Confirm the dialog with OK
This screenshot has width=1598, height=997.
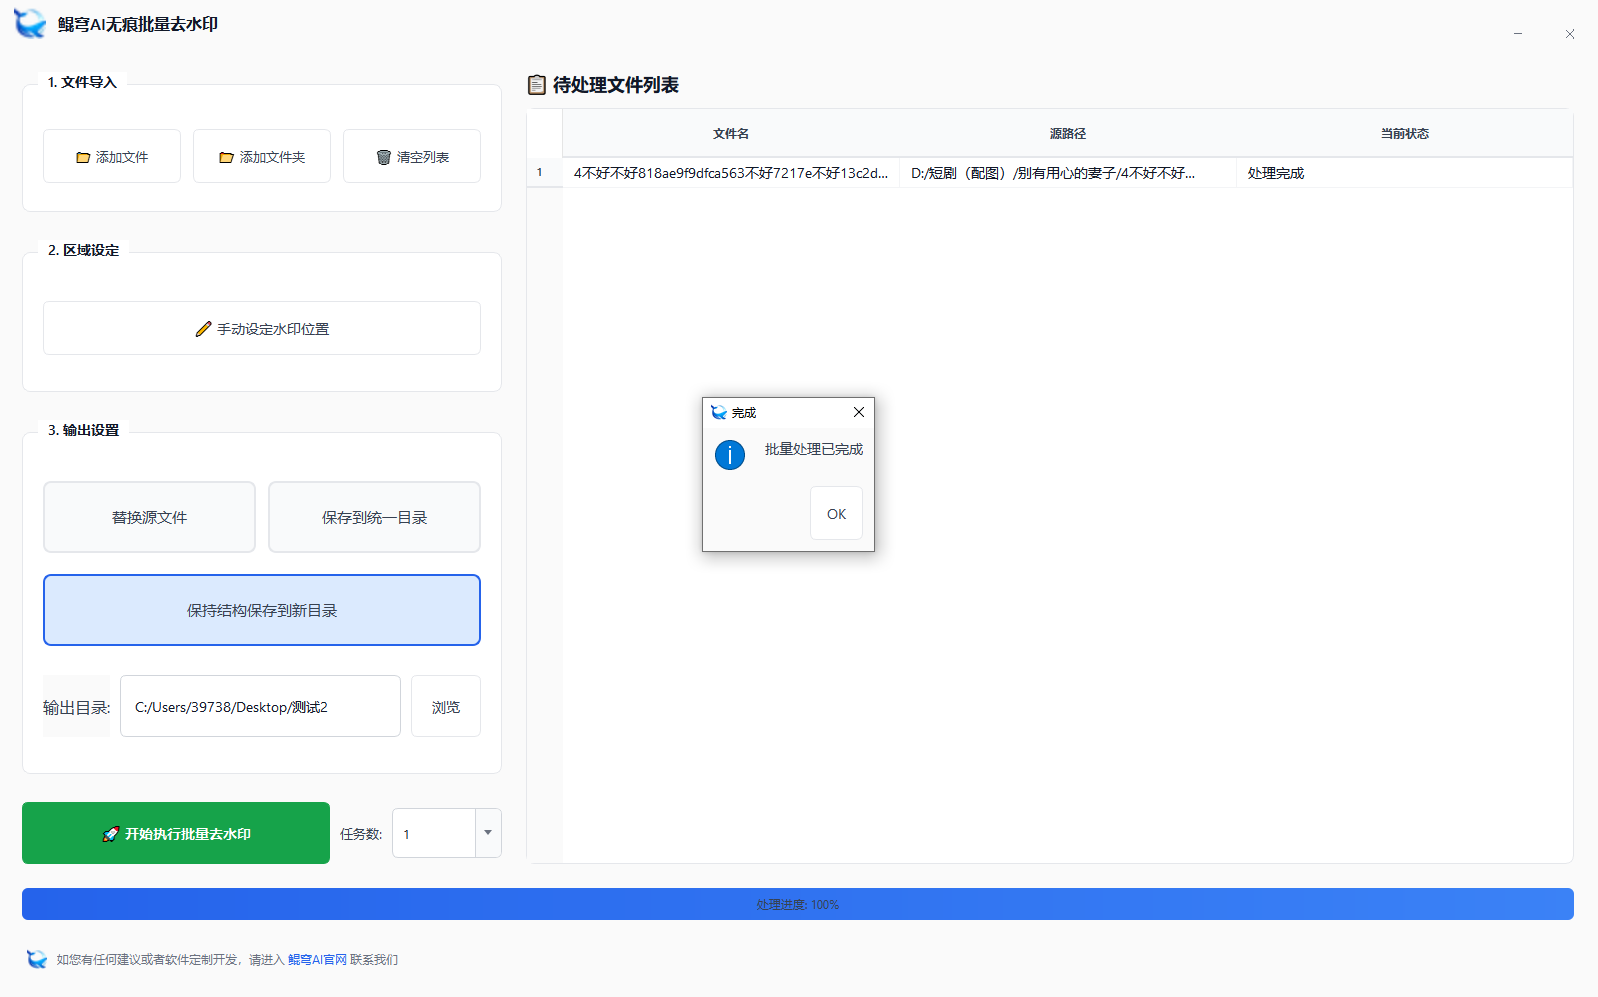(836, 513)
